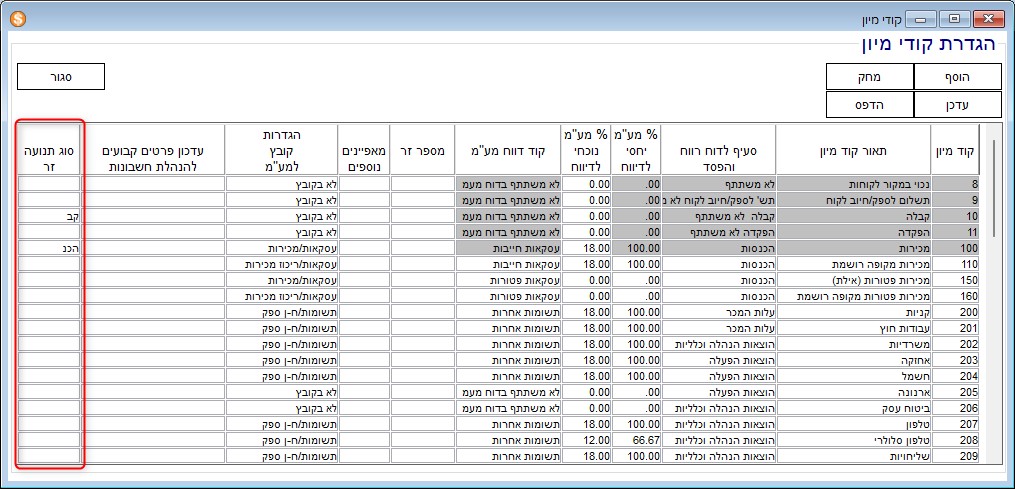Click the סוג תנועה זר cell containing הכנ
1015x489 pixels.
(x=49, y=246)
